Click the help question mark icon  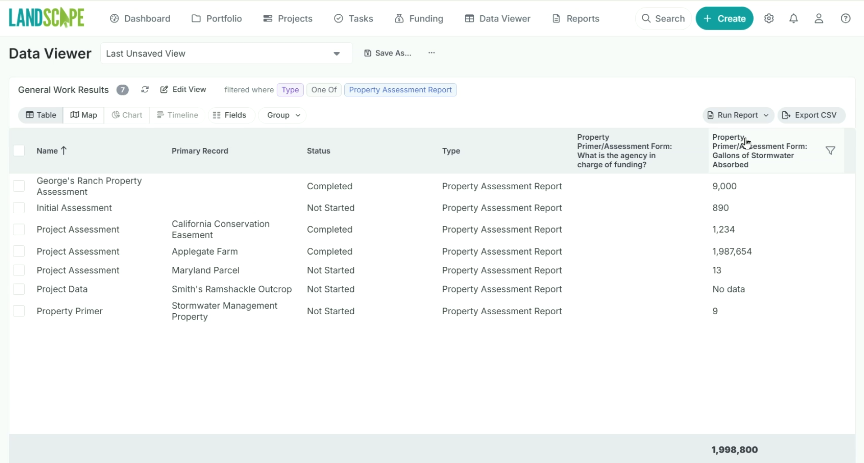[845, 18]
